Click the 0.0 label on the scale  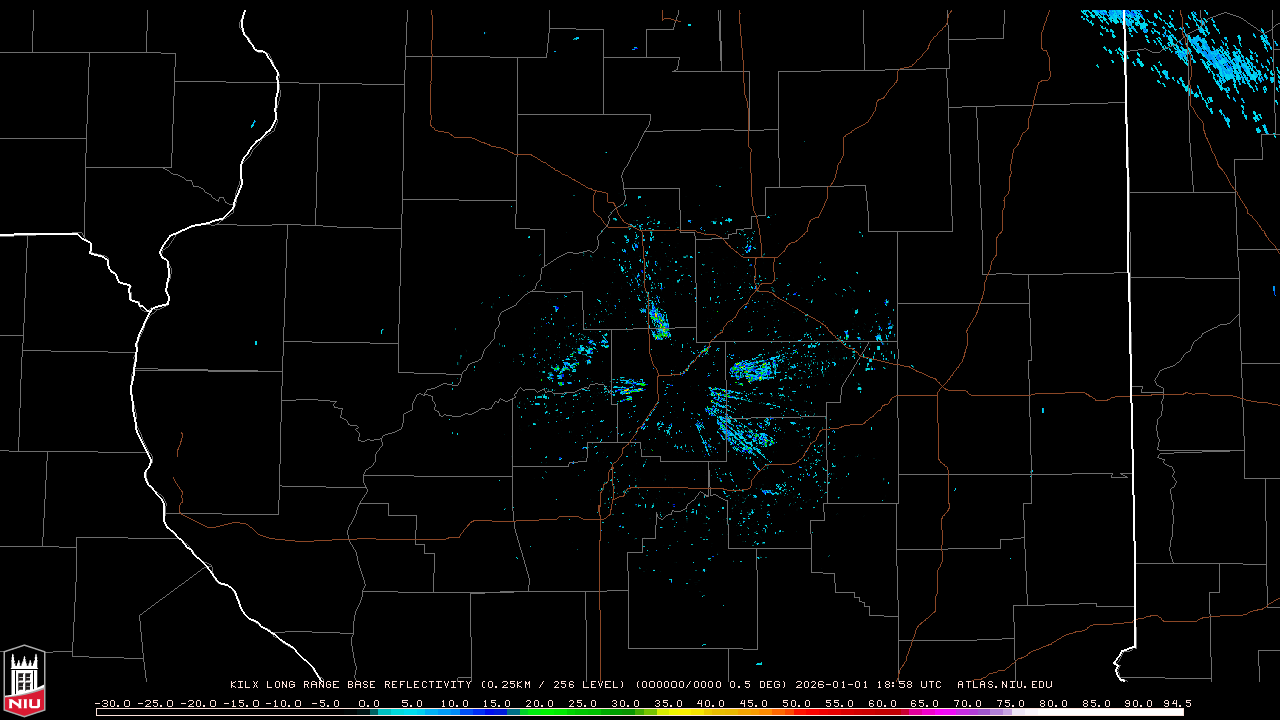tap(369, 703)
